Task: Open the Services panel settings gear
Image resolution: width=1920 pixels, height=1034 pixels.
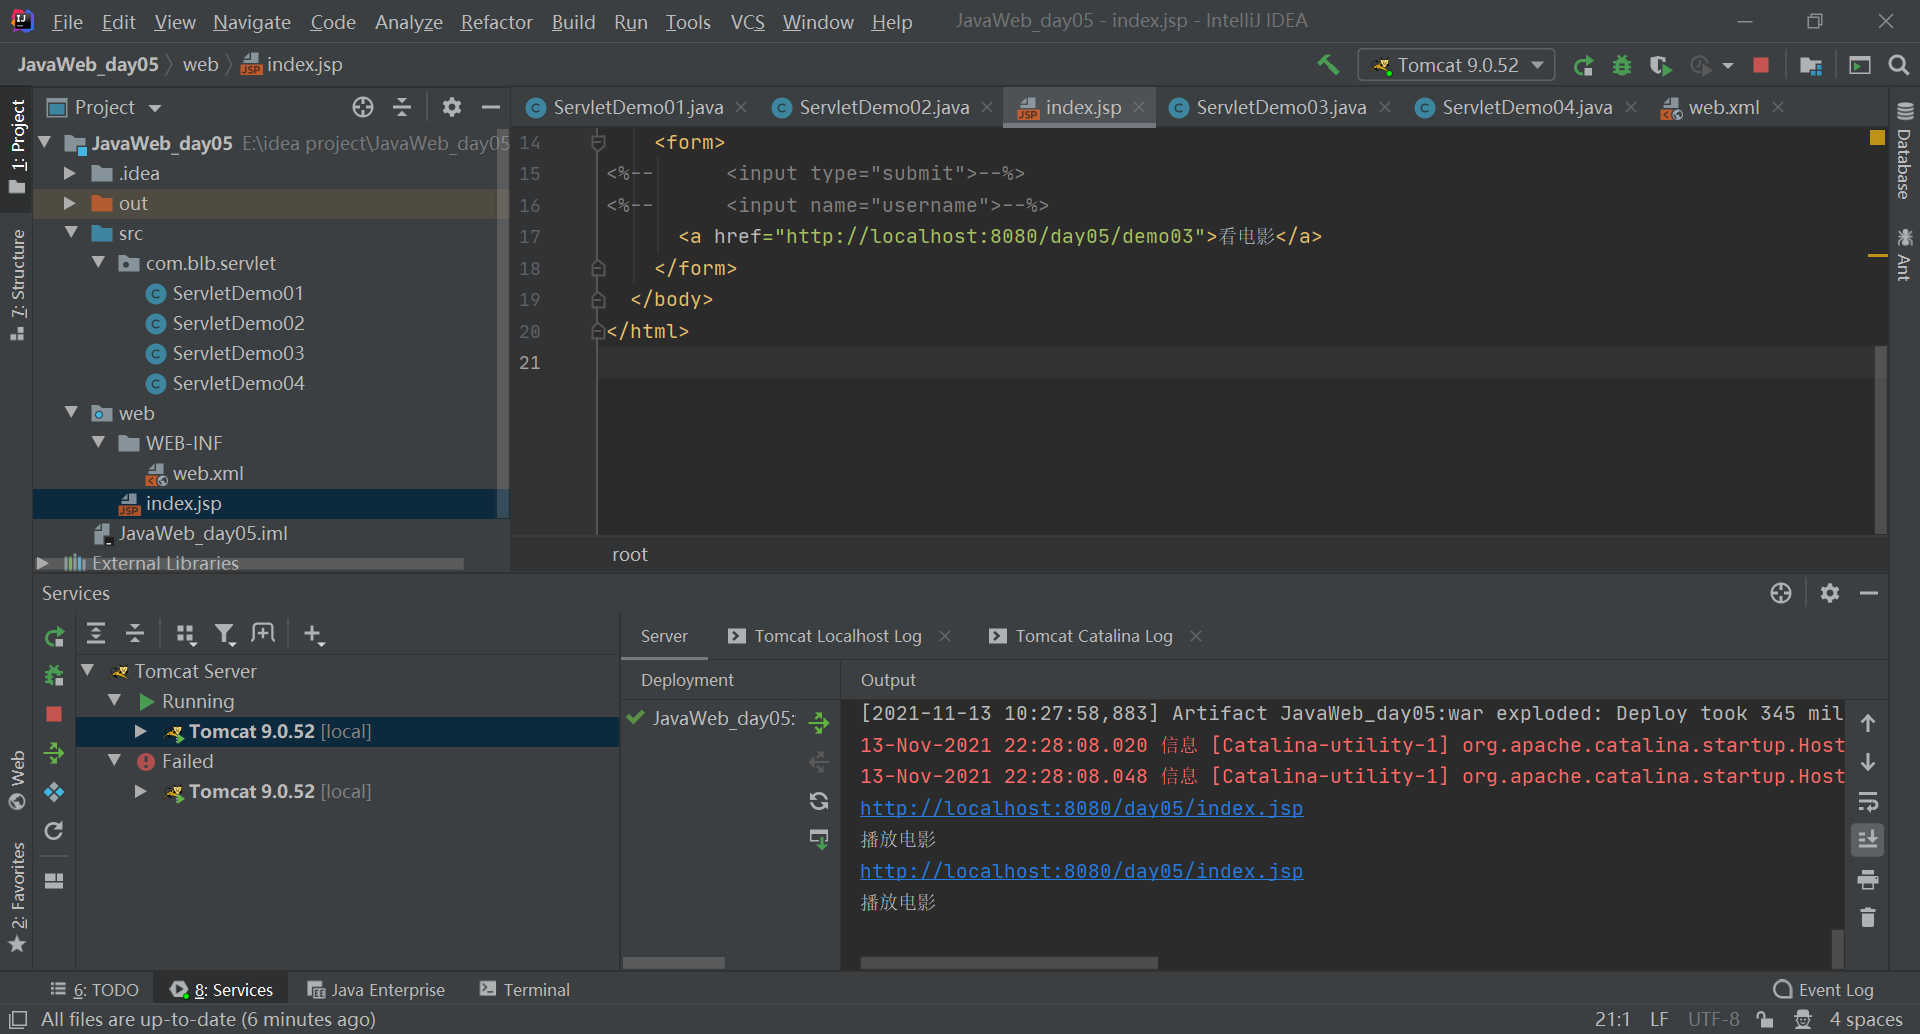Action: coord(1830,593)
